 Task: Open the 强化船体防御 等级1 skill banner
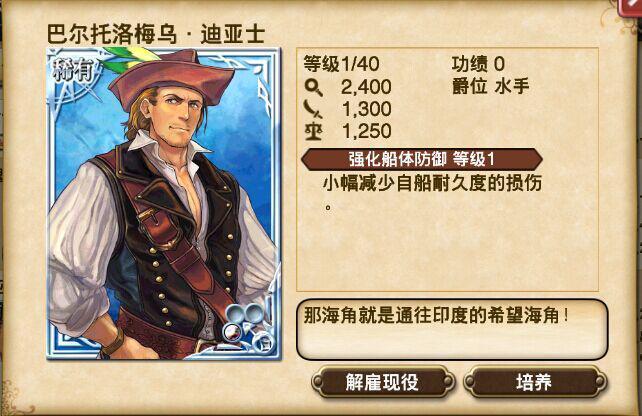(x=422, y=159)
